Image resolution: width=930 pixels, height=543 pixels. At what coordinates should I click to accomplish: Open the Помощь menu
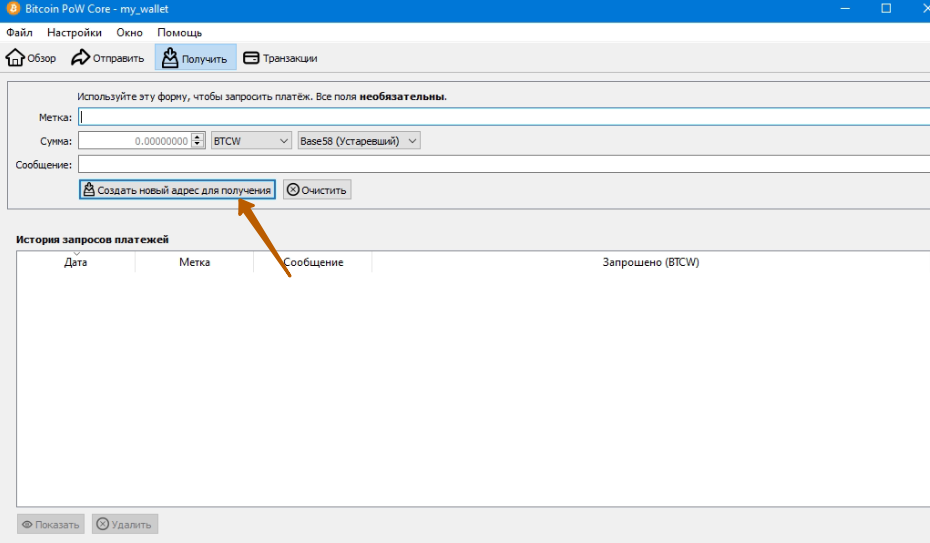[179, 33]
